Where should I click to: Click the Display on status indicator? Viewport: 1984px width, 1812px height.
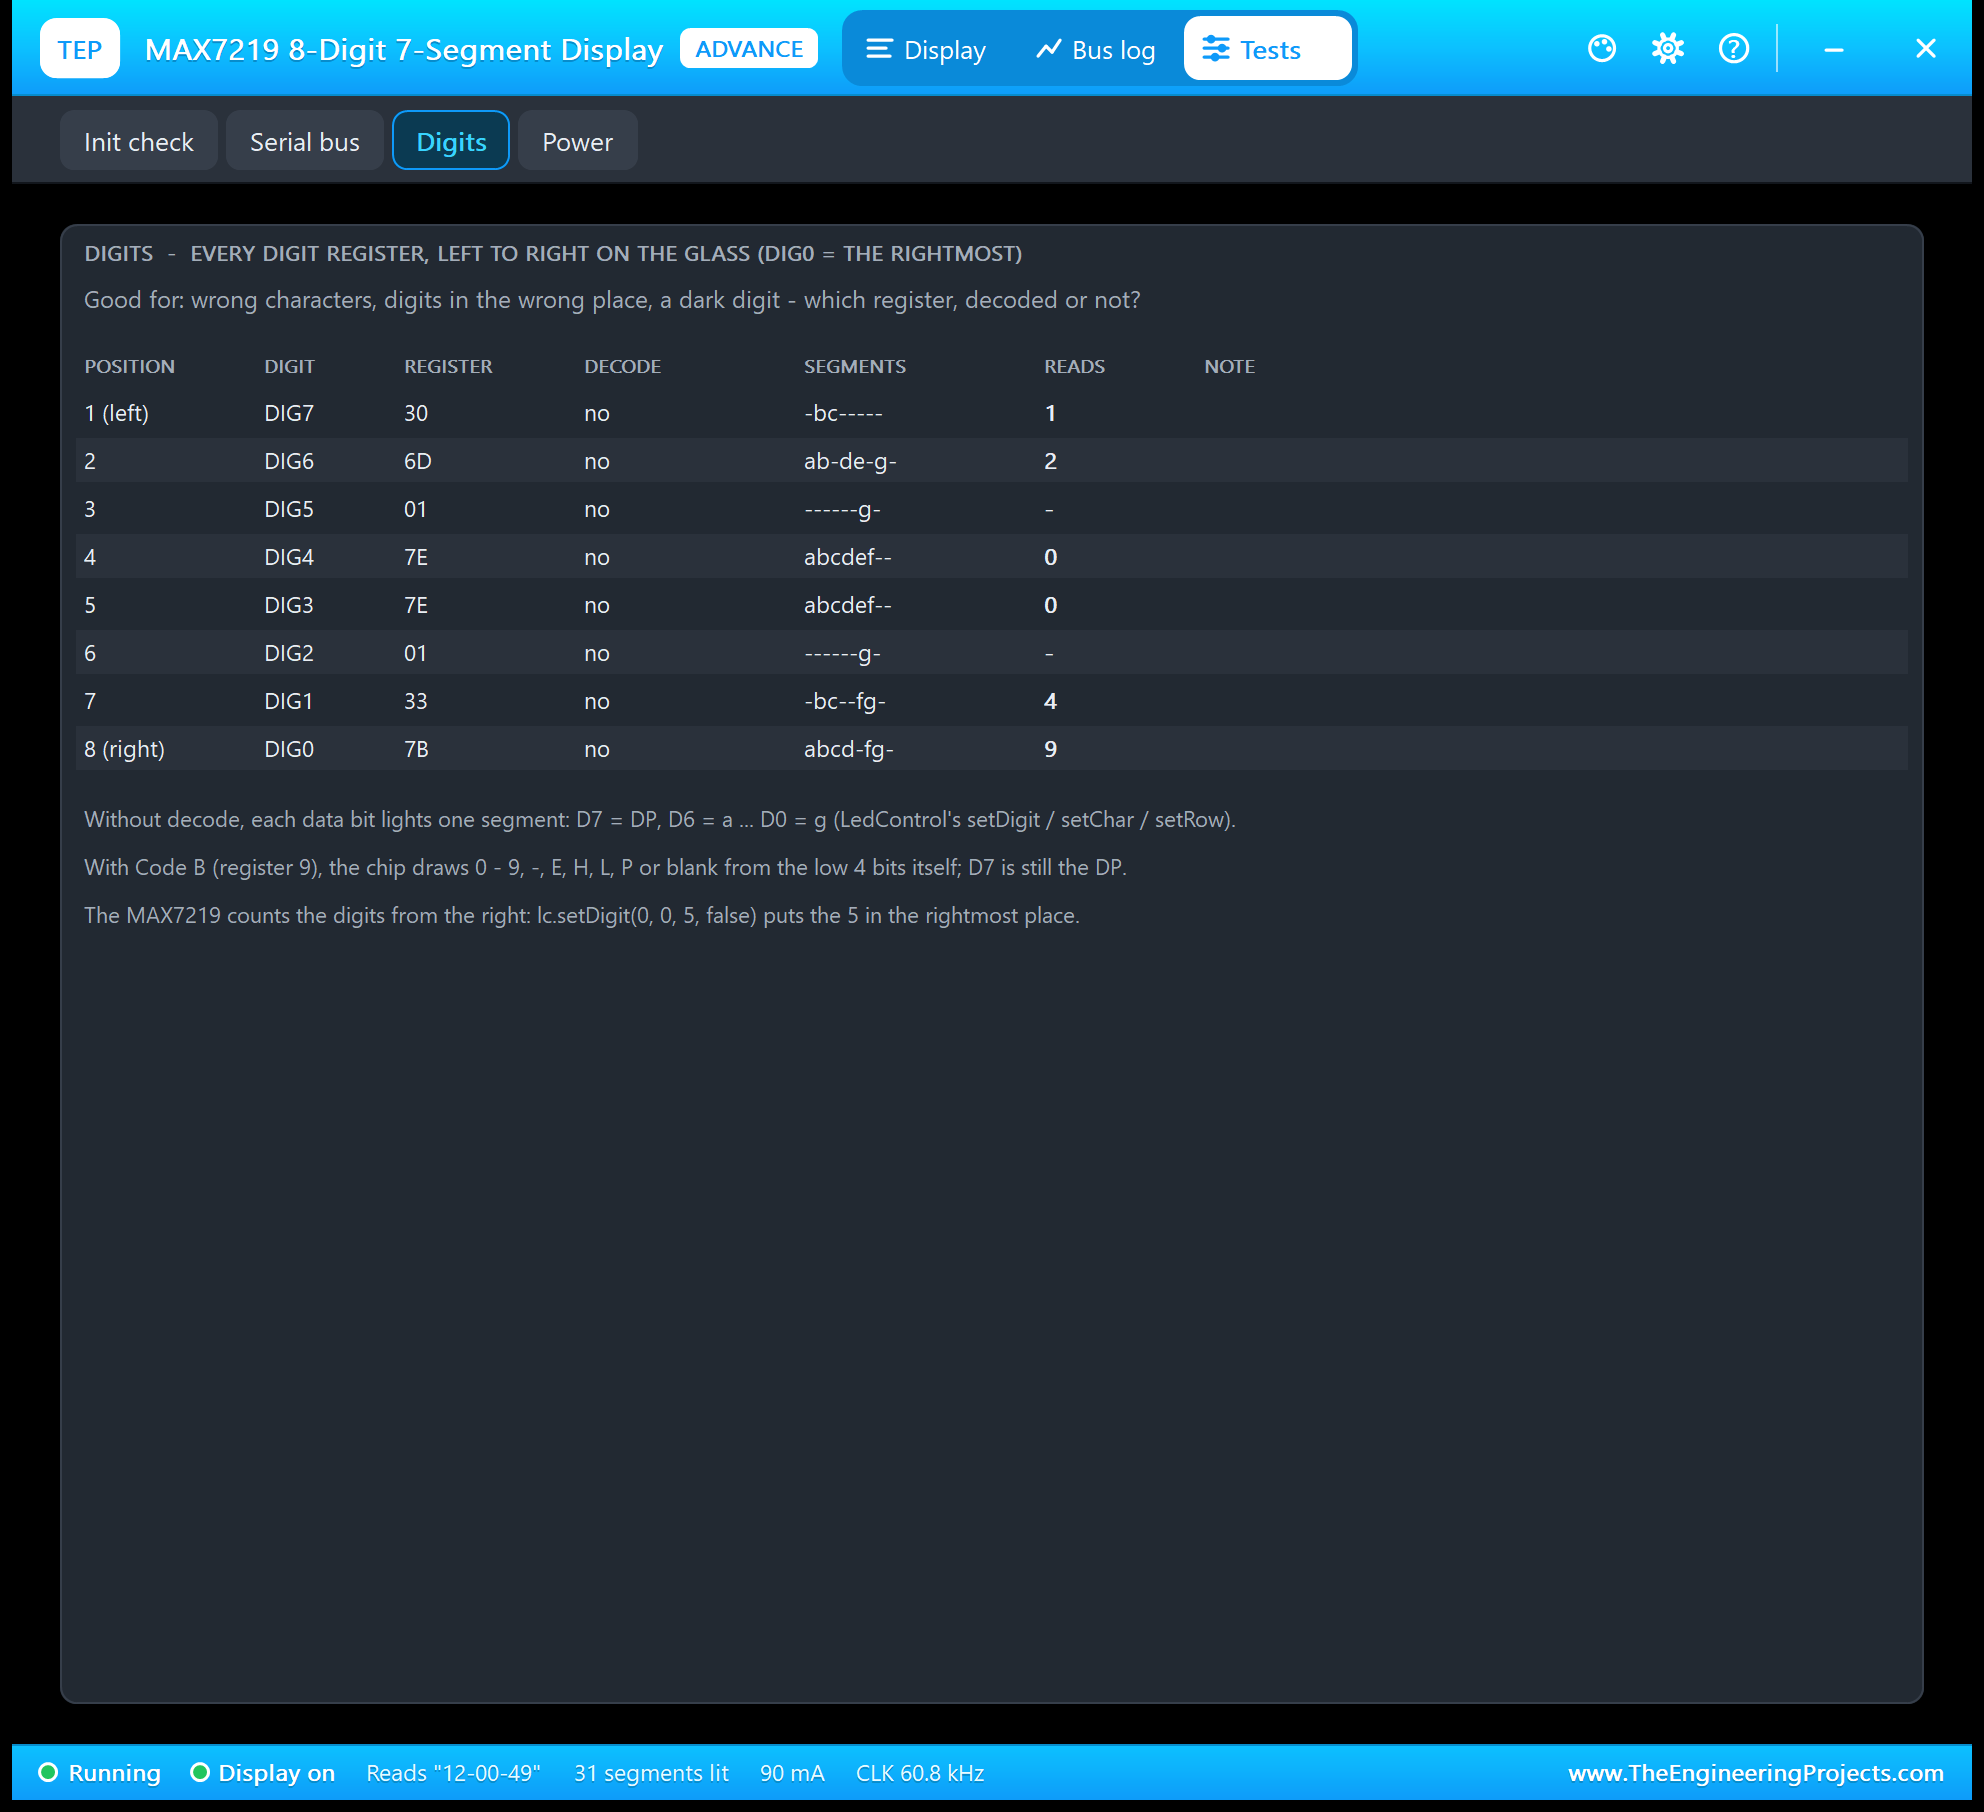point(263,1773)
